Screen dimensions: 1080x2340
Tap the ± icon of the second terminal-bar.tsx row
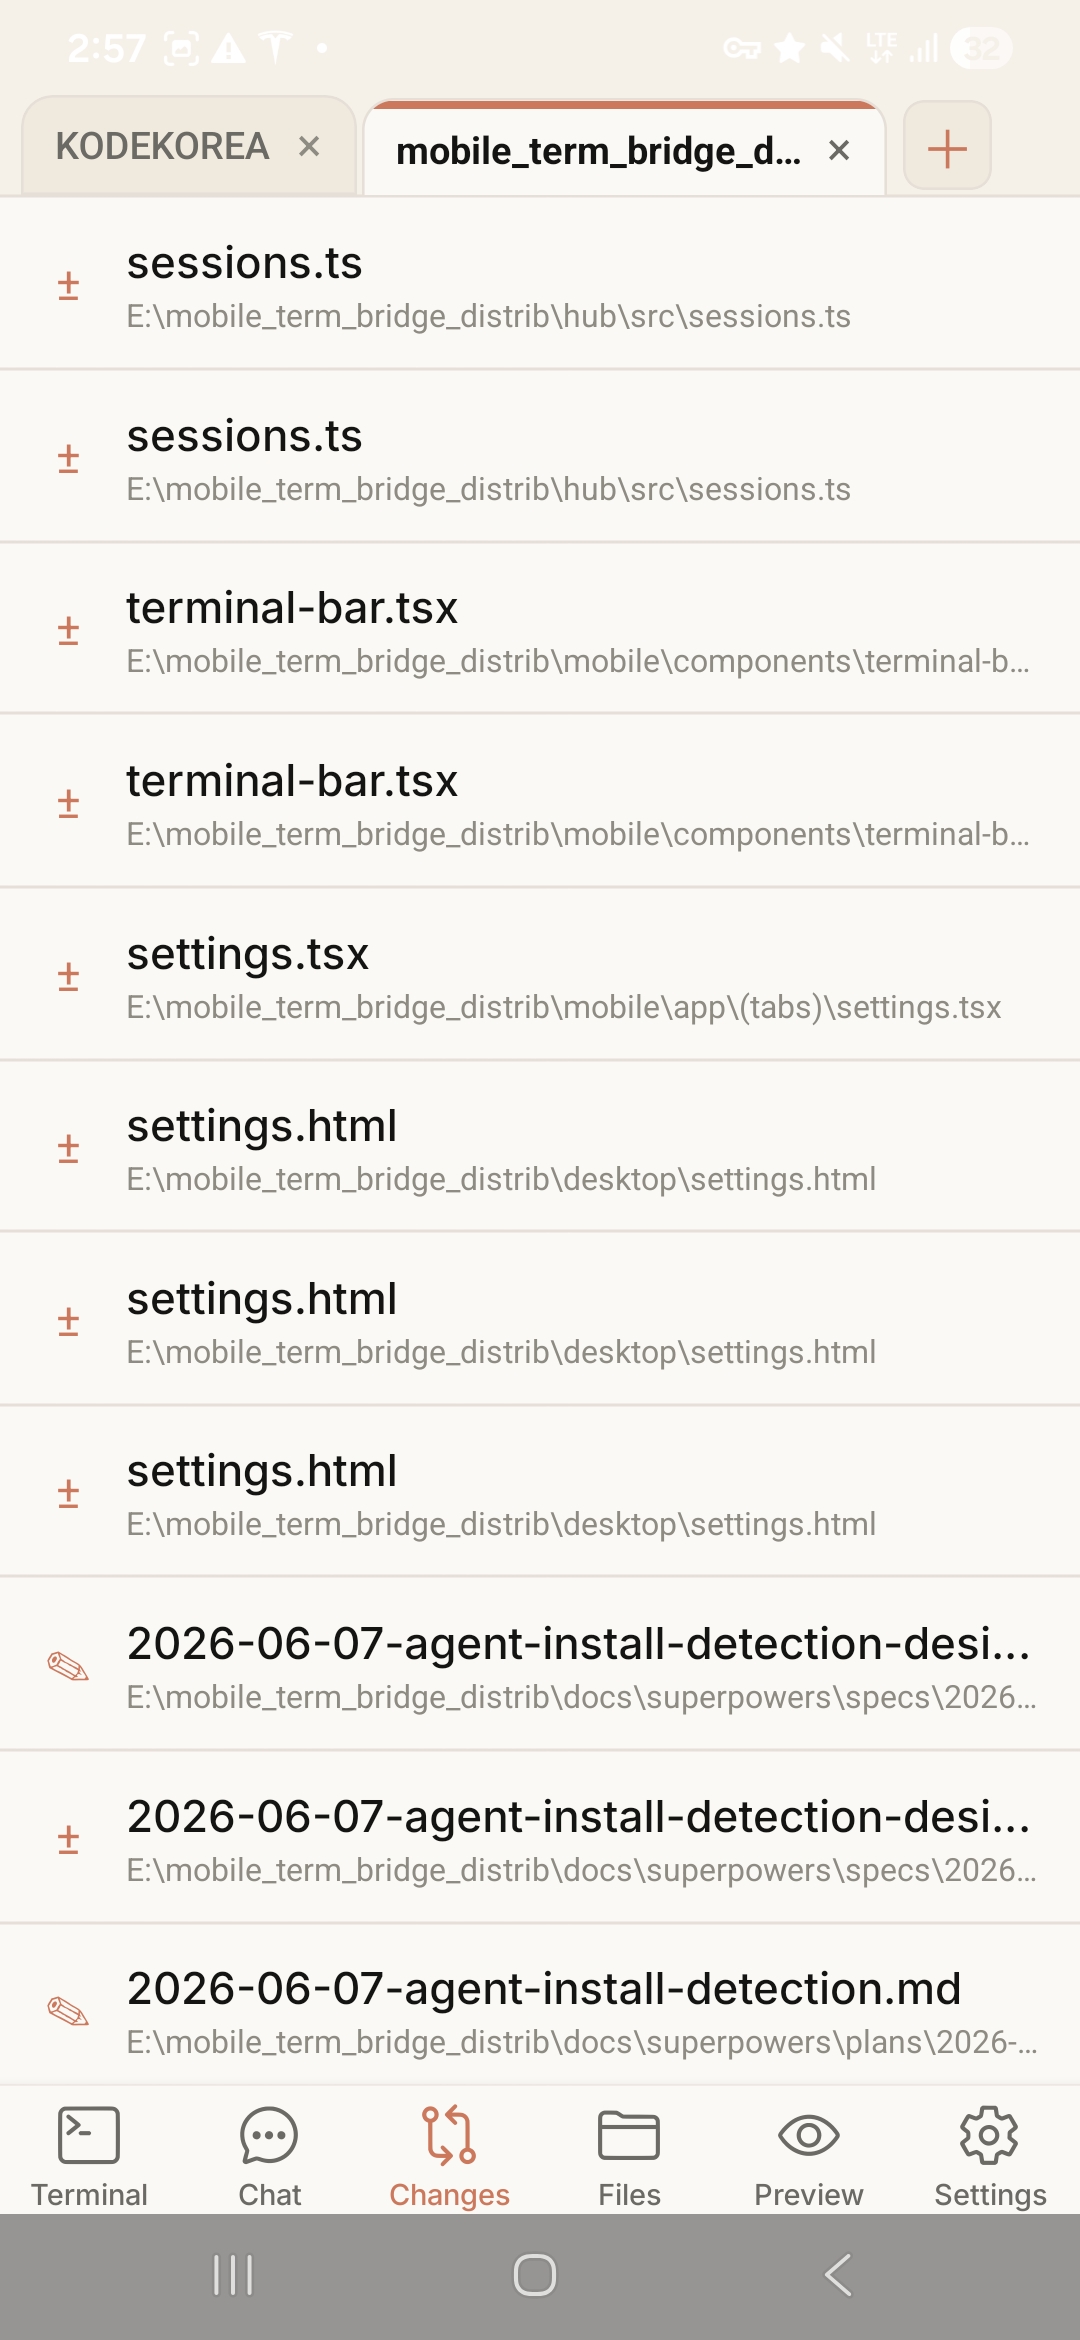click(x=68, y=803)
